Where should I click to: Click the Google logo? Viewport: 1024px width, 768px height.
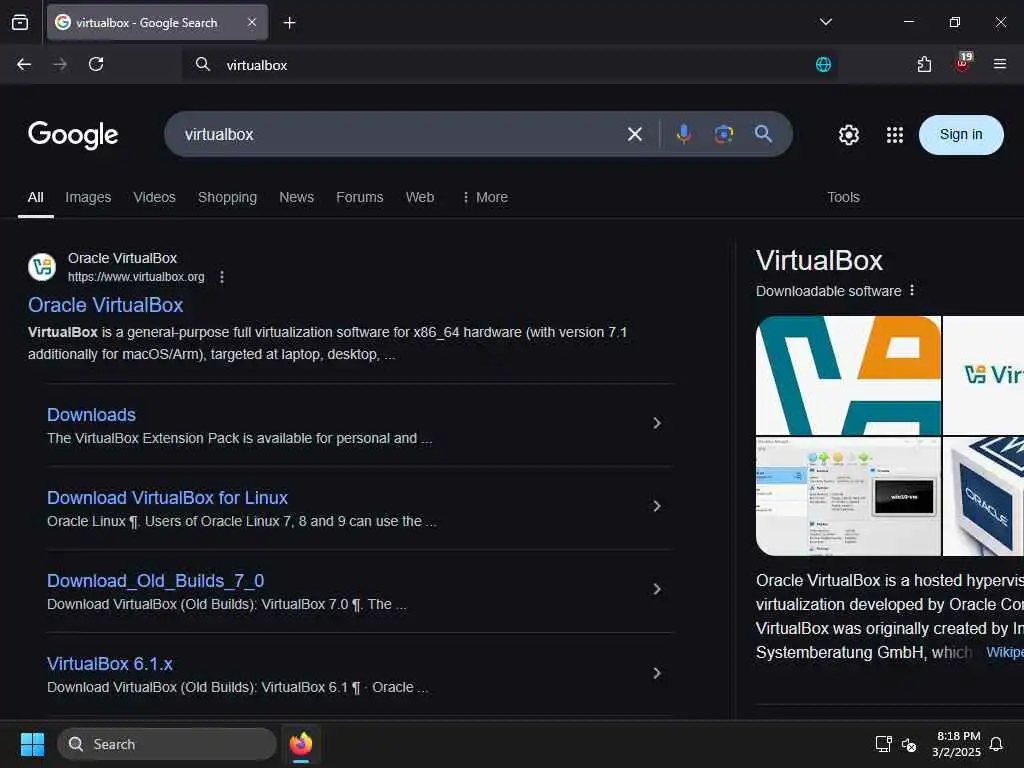73,135
